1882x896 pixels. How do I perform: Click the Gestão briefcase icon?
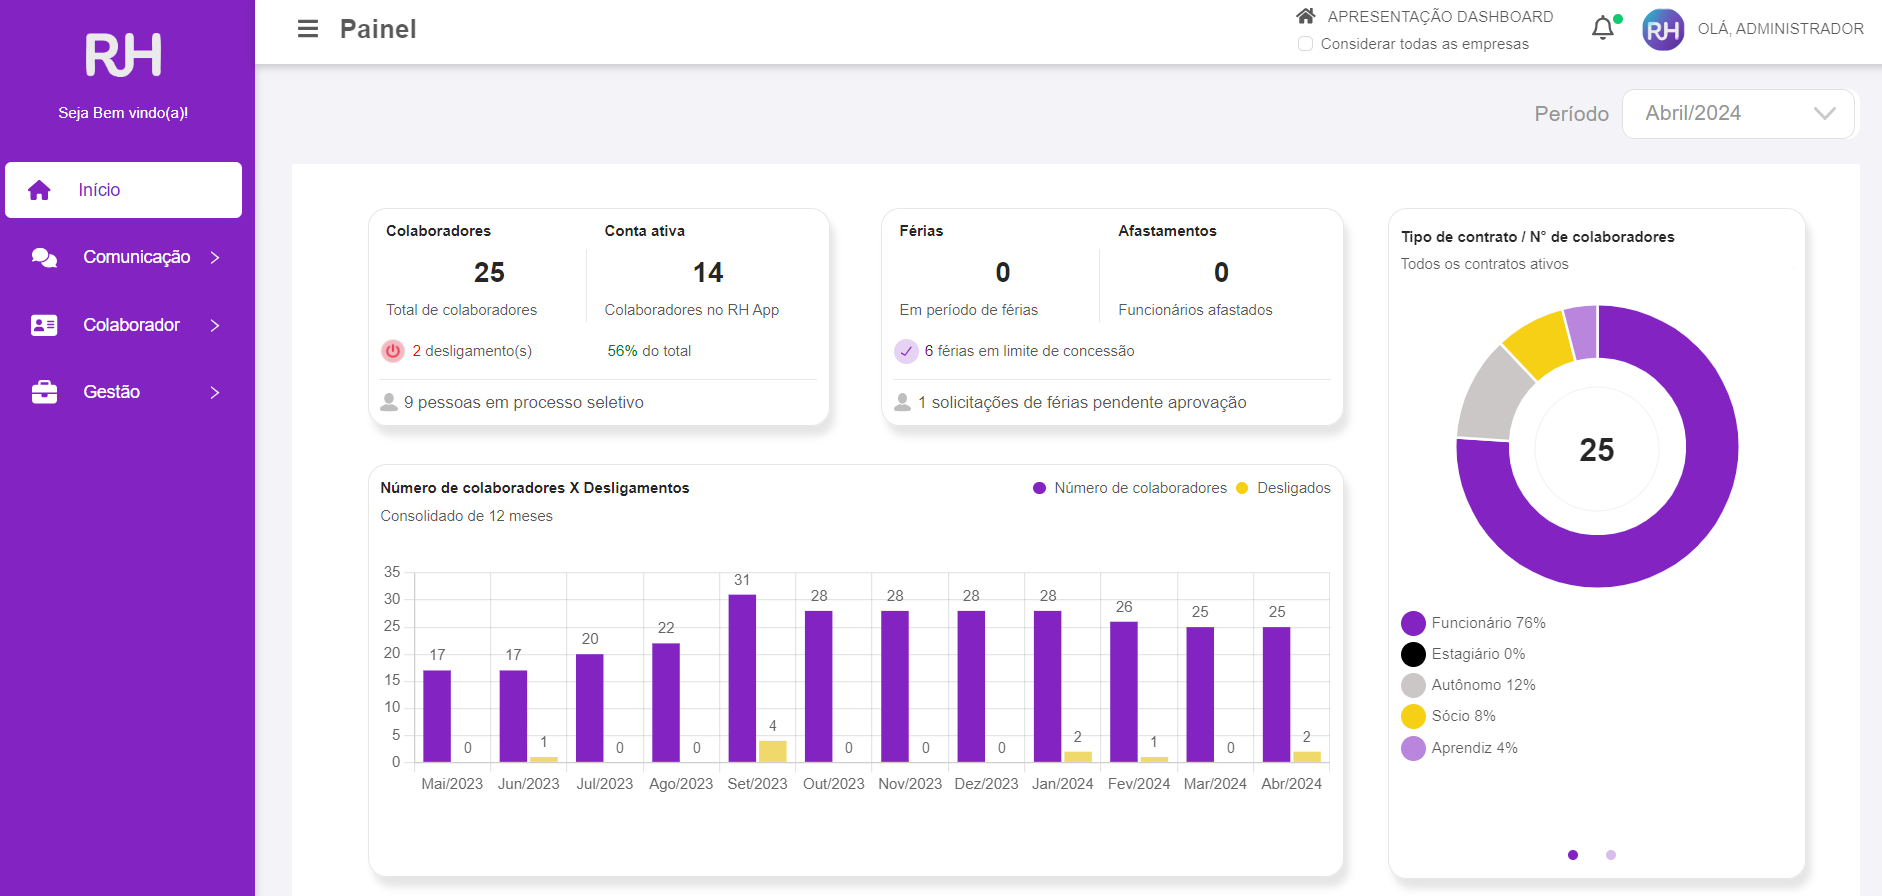click(44, 392)
